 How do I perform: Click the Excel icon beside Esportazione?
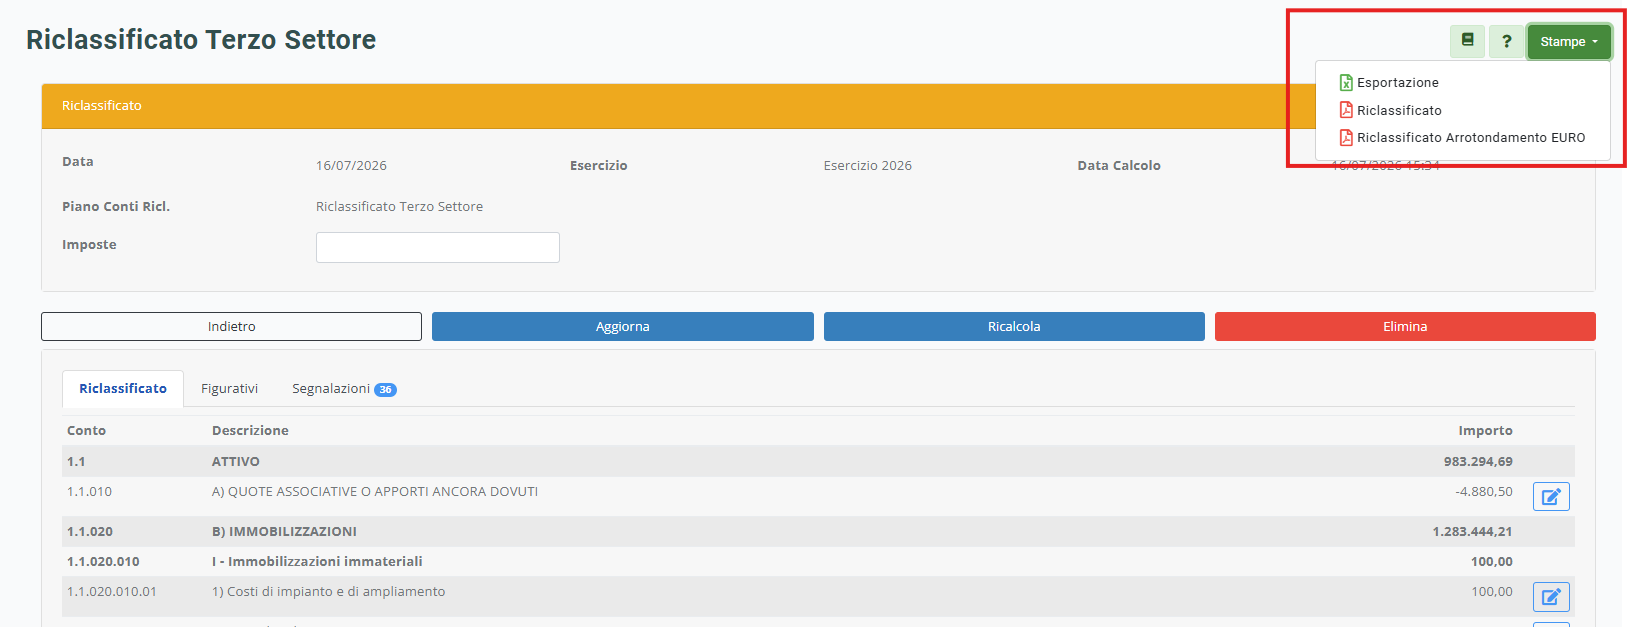click(1346, 83)
